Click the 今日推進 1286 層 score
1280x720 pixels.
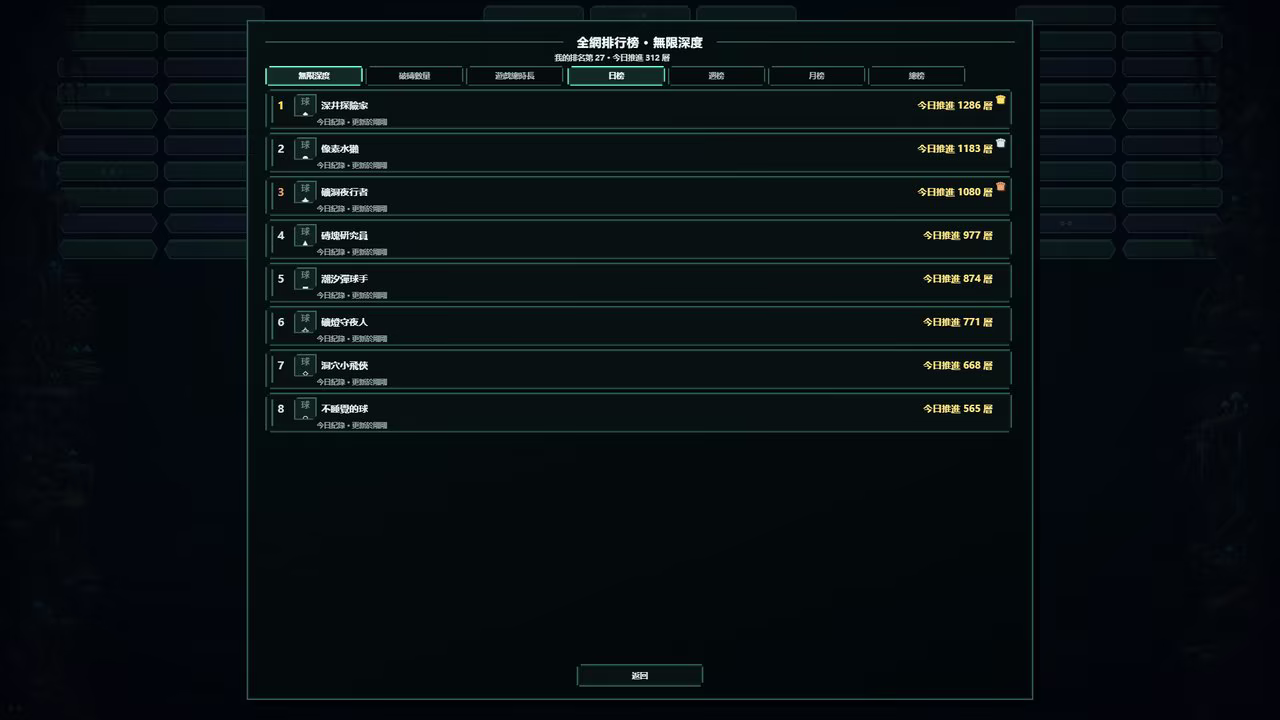955,105
